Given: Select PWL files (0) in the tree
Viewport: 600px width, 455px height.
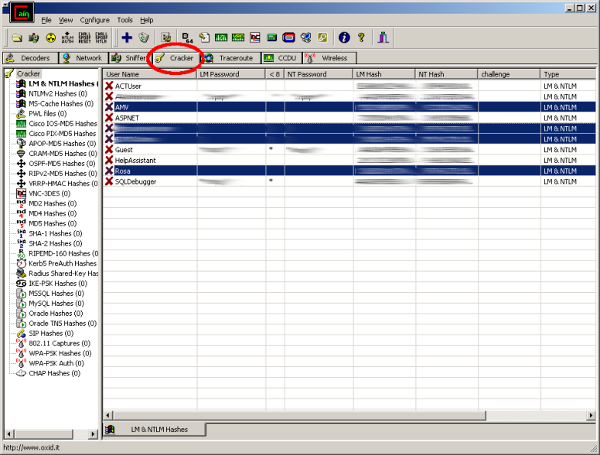Looking at the screenshot, I should [x=47, y=114].
